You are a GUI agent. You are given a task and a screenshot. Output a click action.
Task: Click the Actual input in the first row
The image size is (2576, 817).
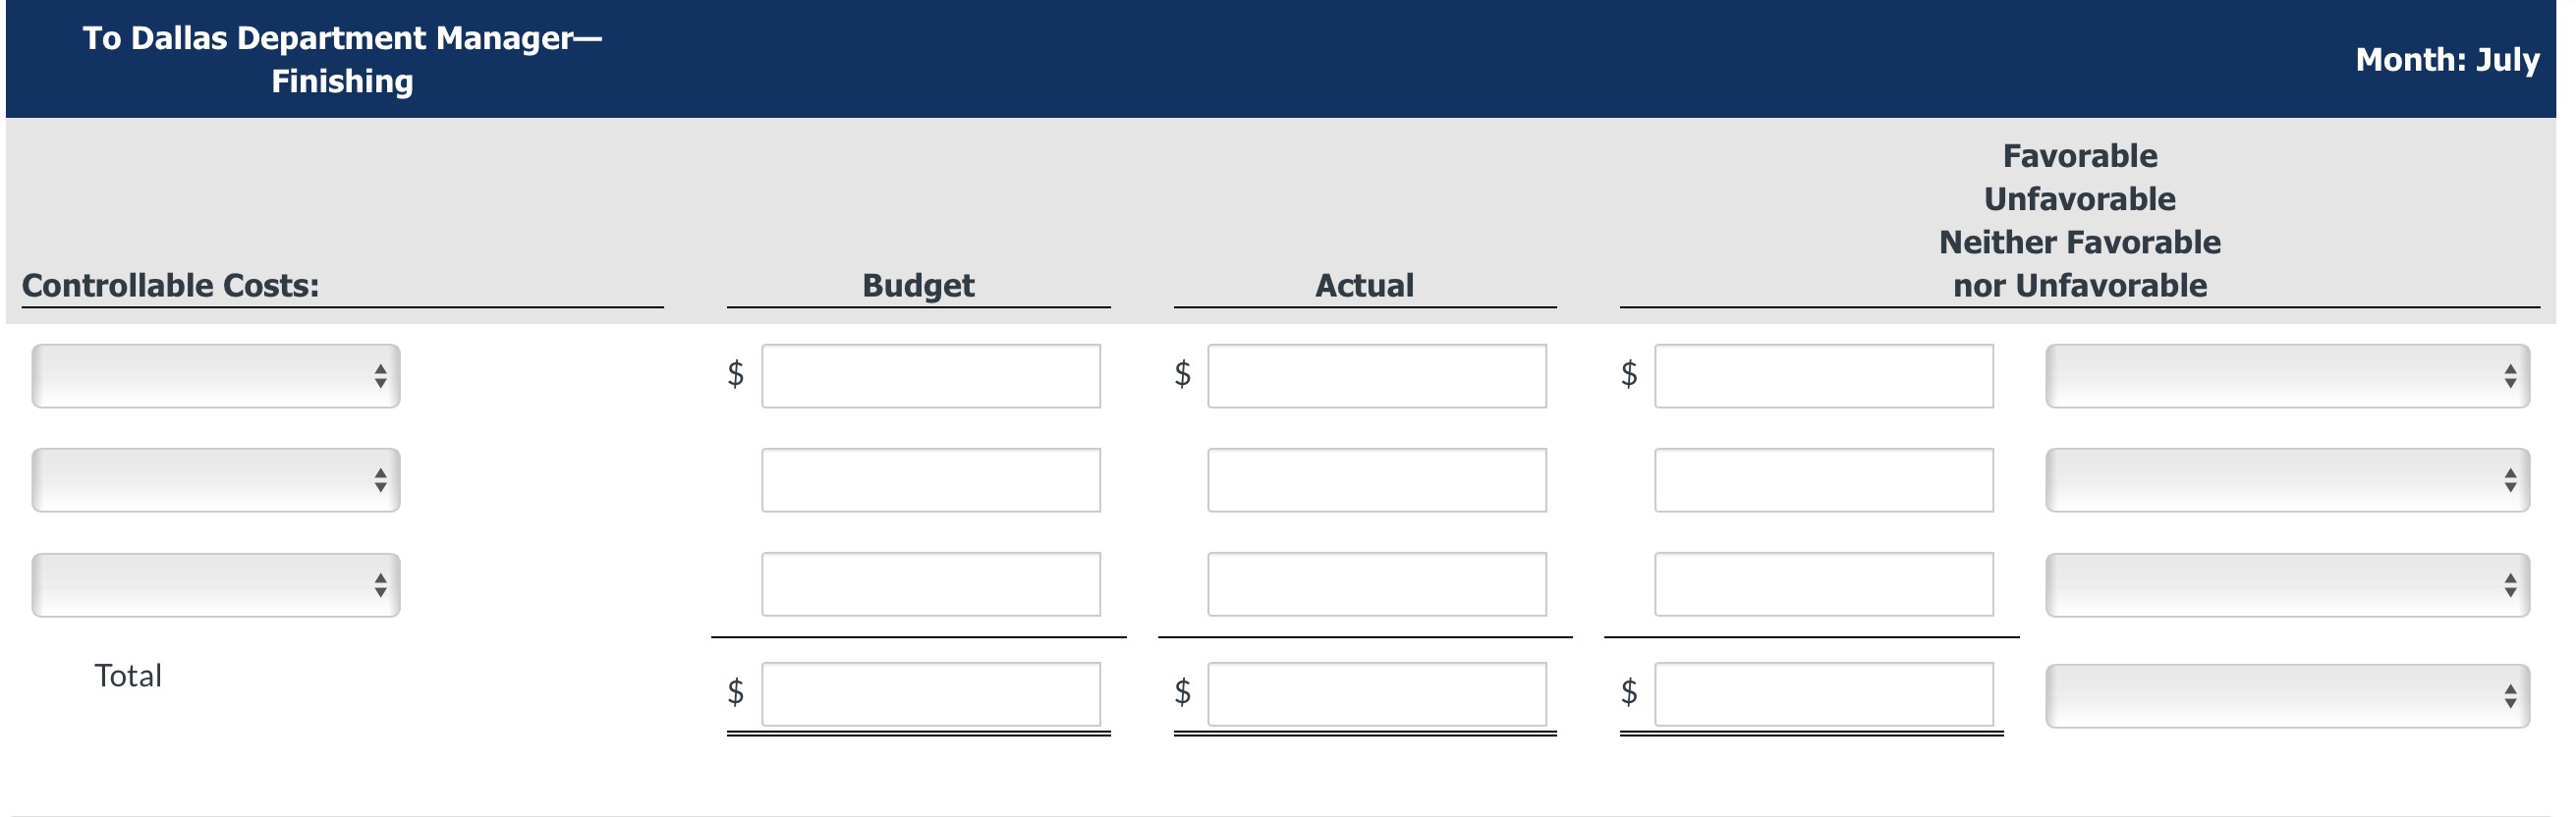(1375, 375)
